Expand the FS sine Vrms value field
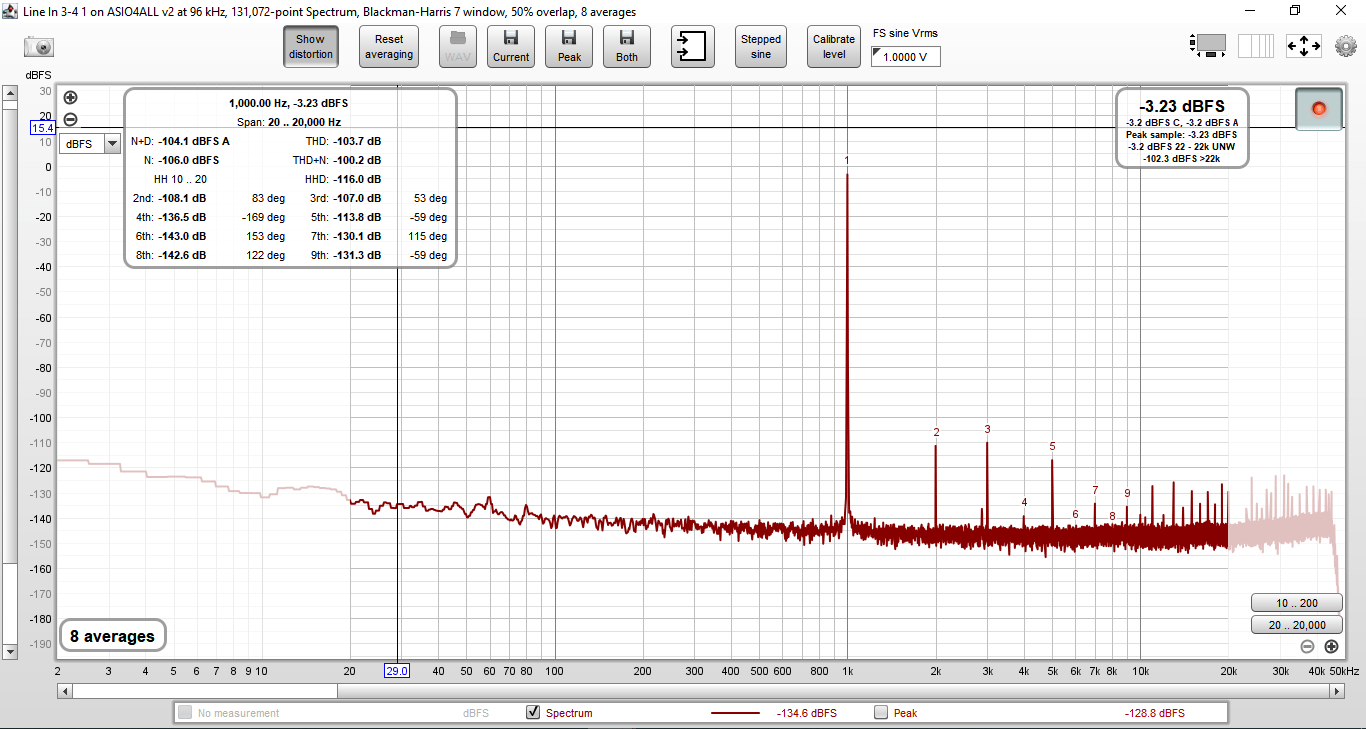 point(906,57)
